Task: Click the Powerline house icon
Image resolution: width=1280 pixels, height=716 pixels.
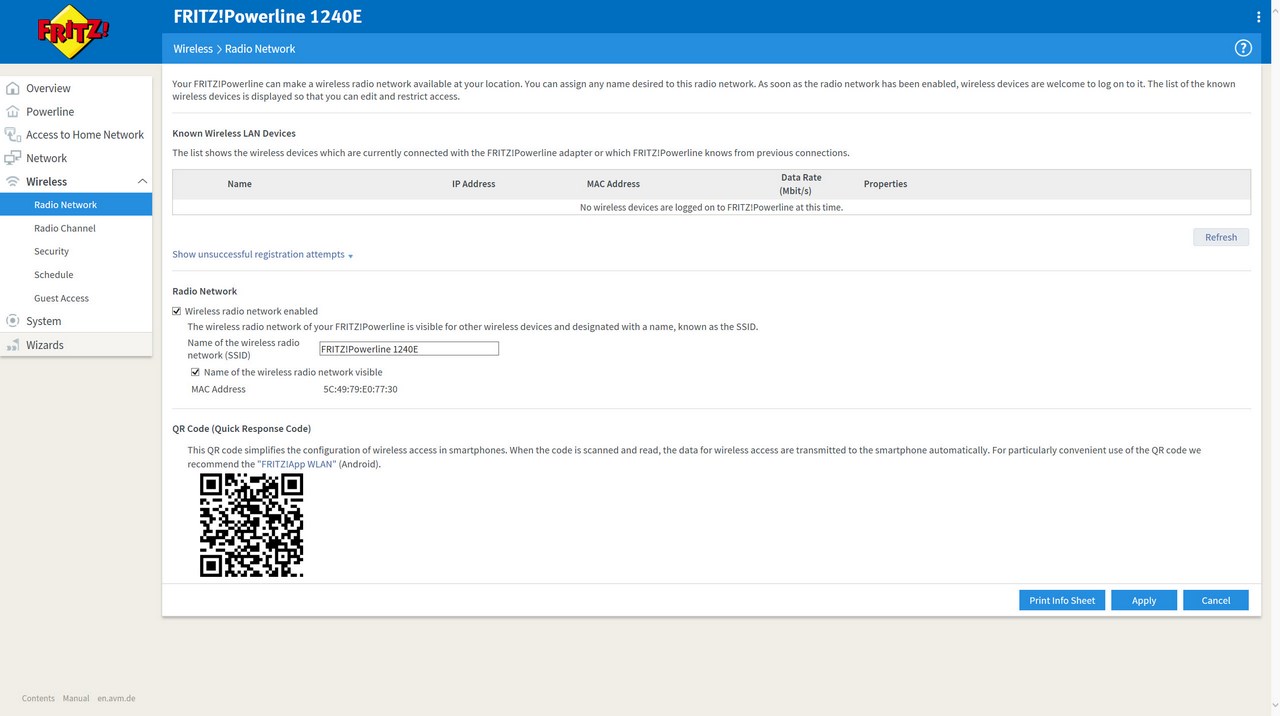Action: [x=13, y=111]
